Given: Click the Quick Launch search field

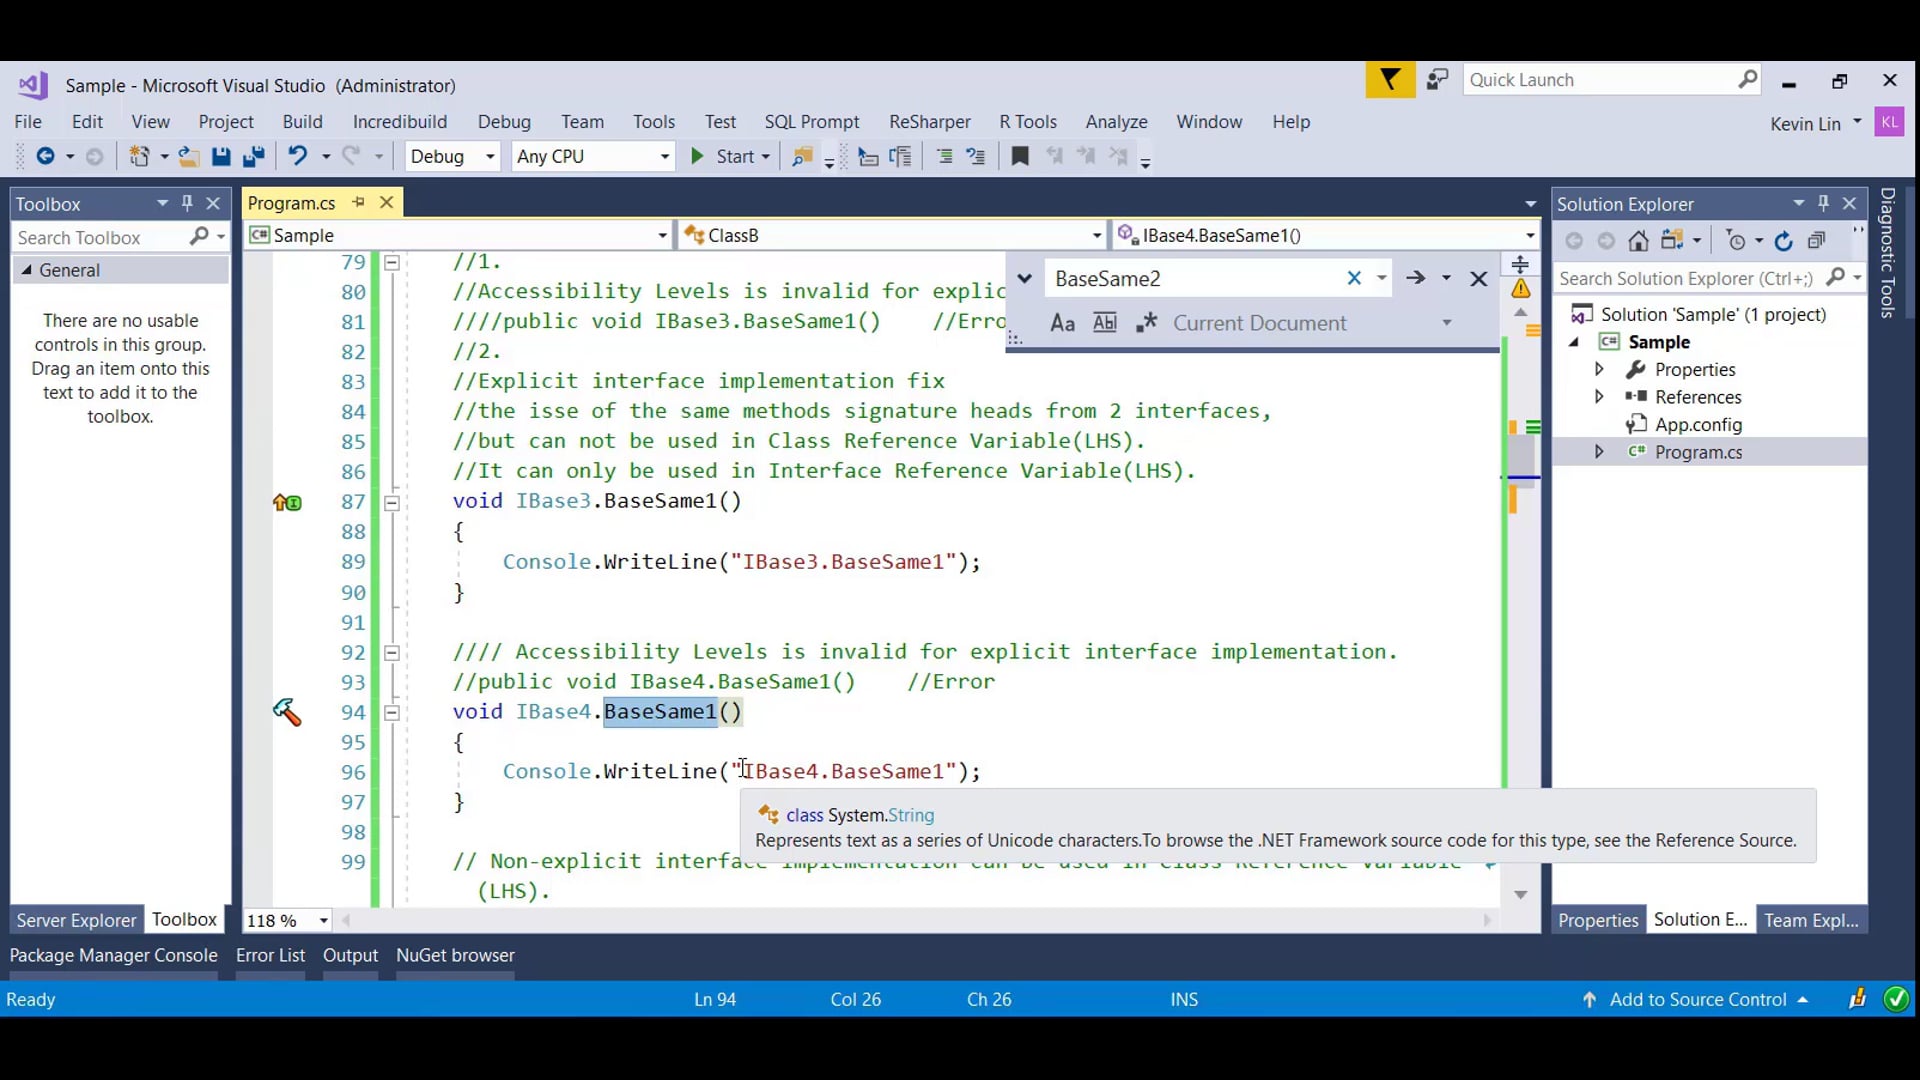Looking at the screenshot, I should [x=1600, y=80].
